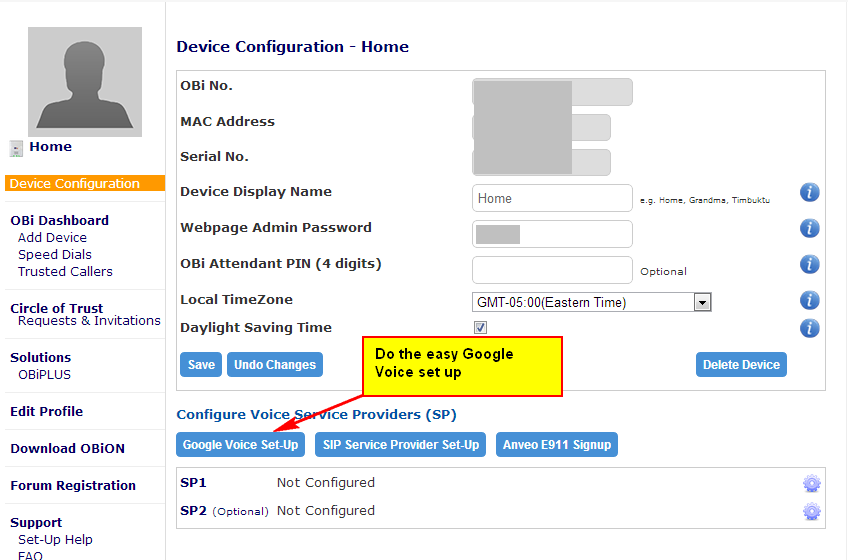The image size is (848, 560).
Task: Open Trusted Callers page
Action: [x=65, y=272]
